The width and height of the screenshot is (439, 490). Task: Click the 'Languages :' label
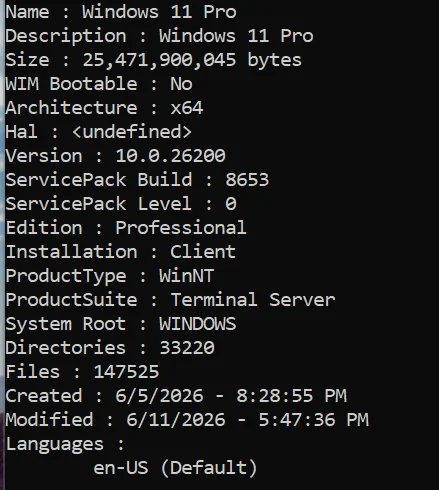[x=65, y=445]
